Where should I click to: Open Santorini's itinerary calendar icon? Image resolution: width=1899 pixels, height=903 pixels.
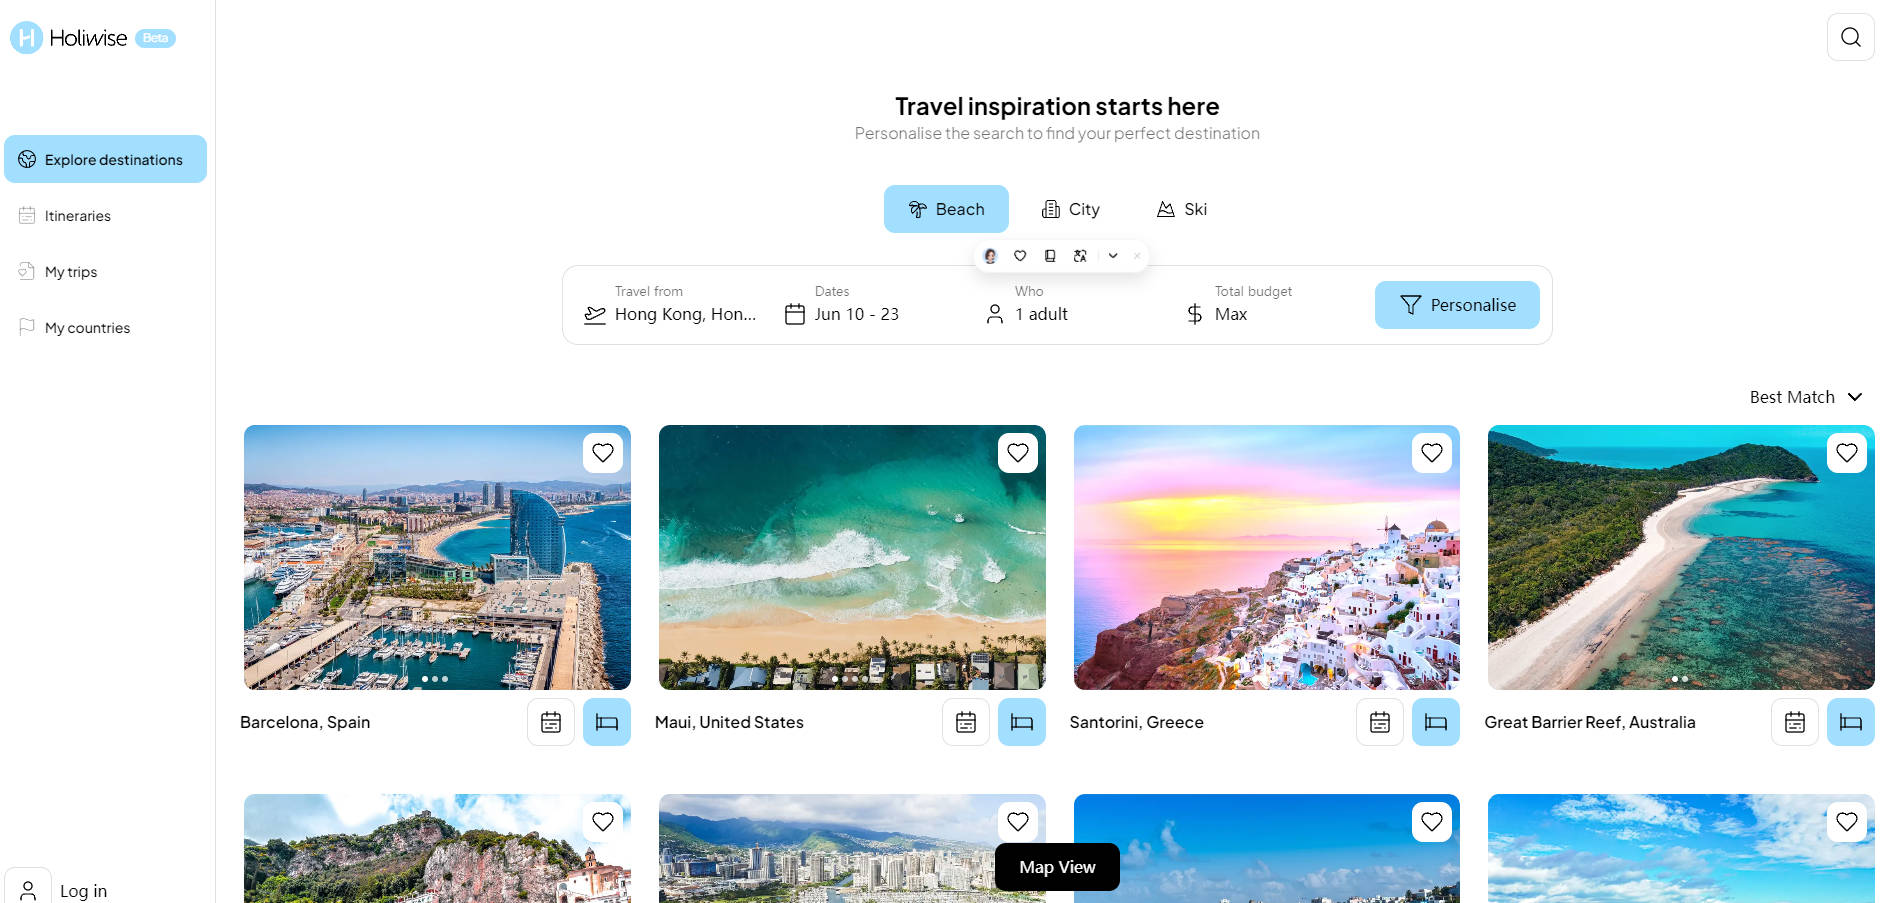point(1380,722)
